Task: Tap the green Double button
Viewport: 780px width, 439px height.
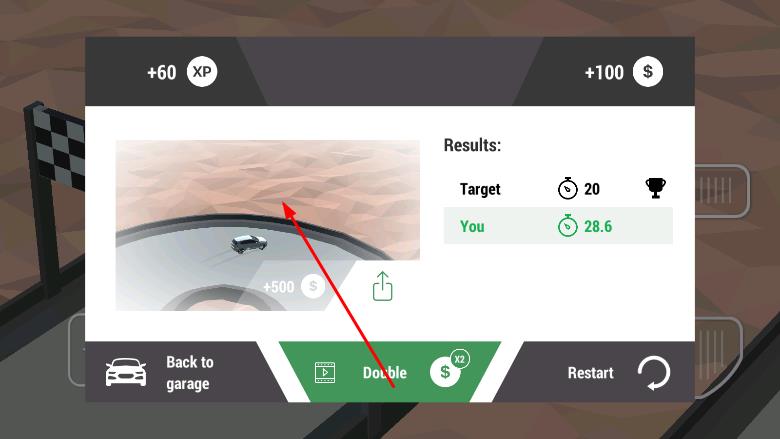Action: pos(390,372)
